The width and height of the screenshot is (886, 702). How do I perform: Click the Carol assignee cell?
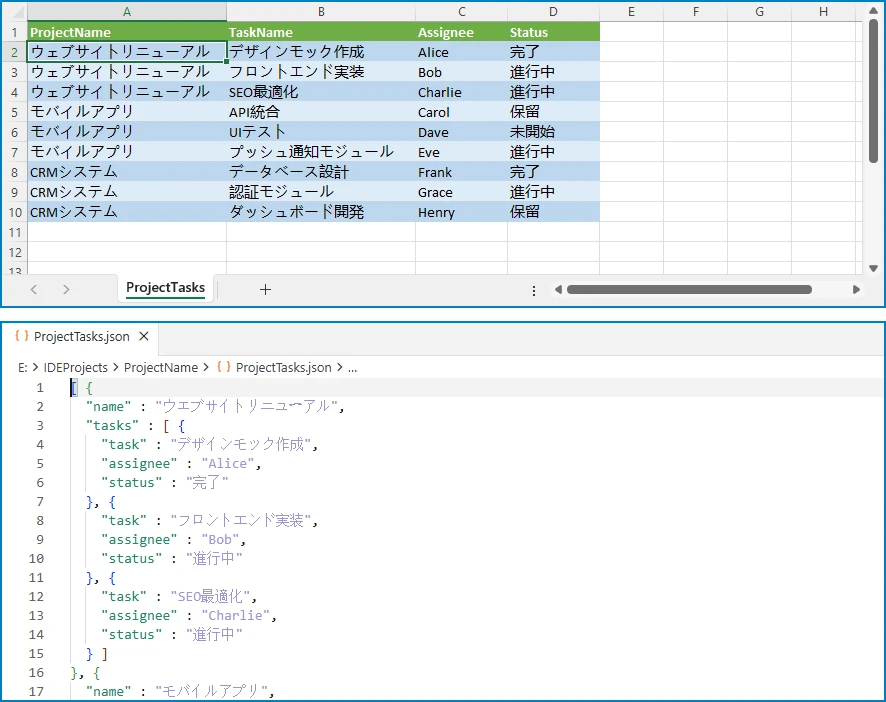pos(462,112)
